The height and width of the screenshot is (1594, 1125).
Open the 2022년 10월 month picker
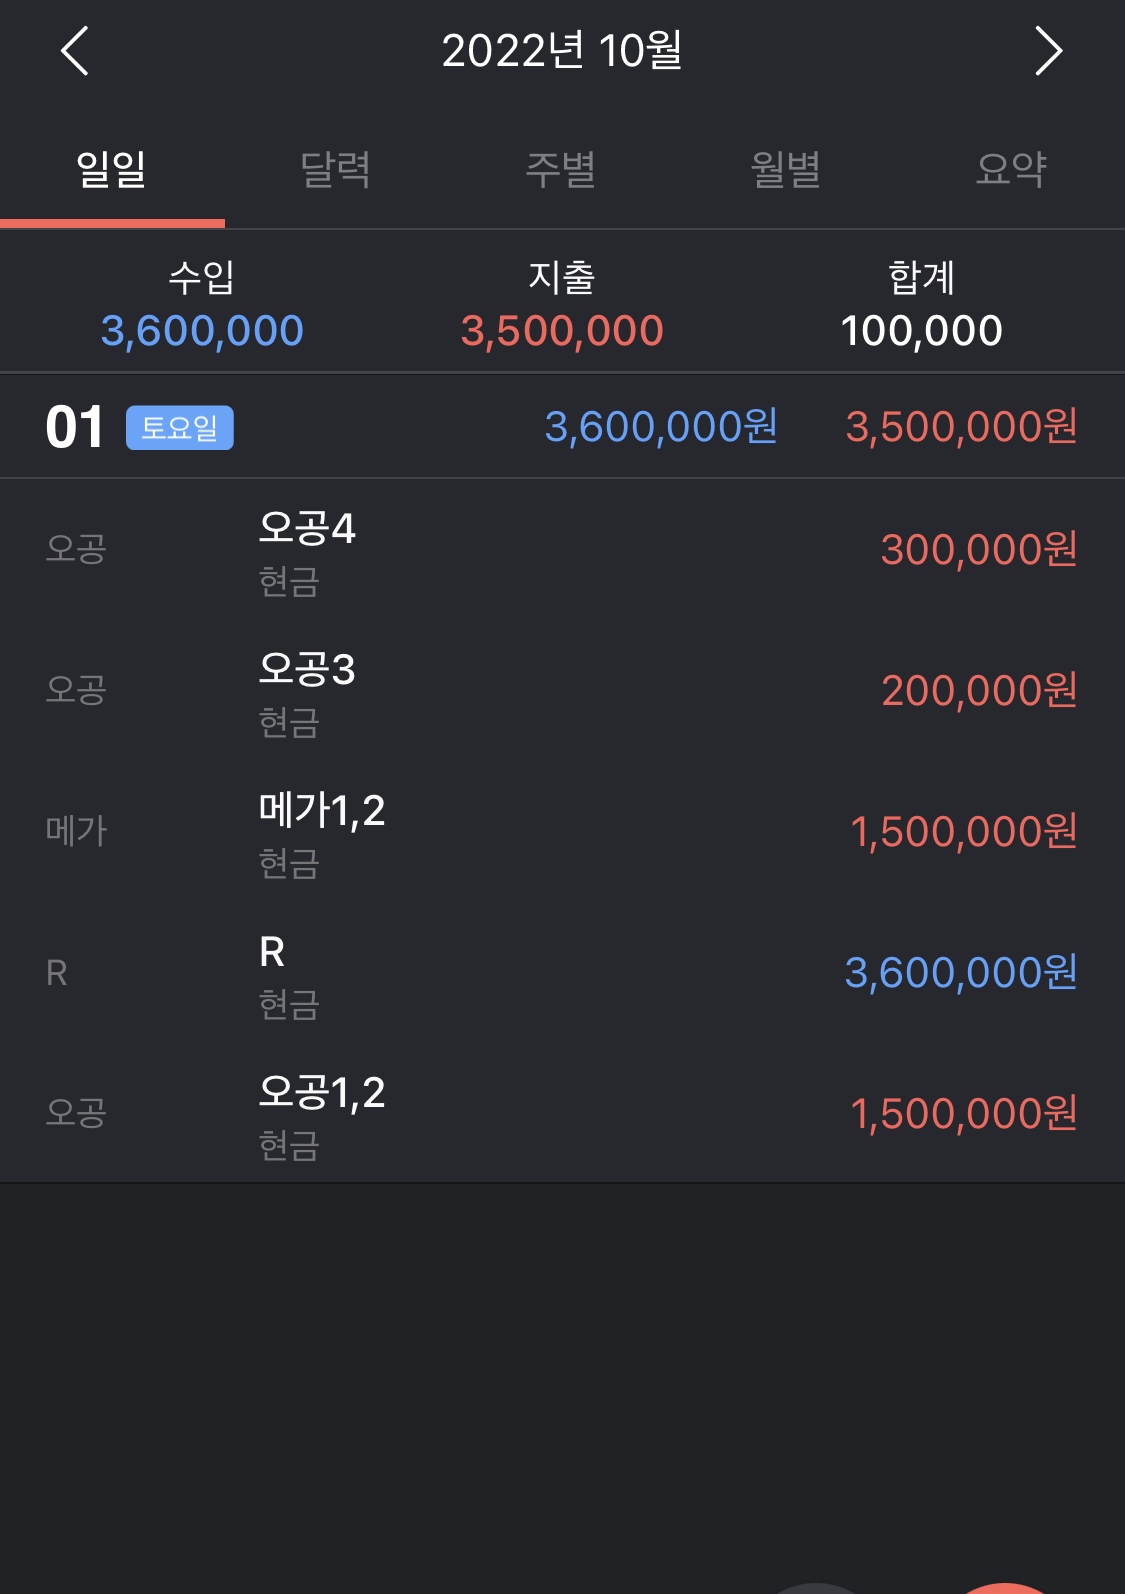click(562, 51)
